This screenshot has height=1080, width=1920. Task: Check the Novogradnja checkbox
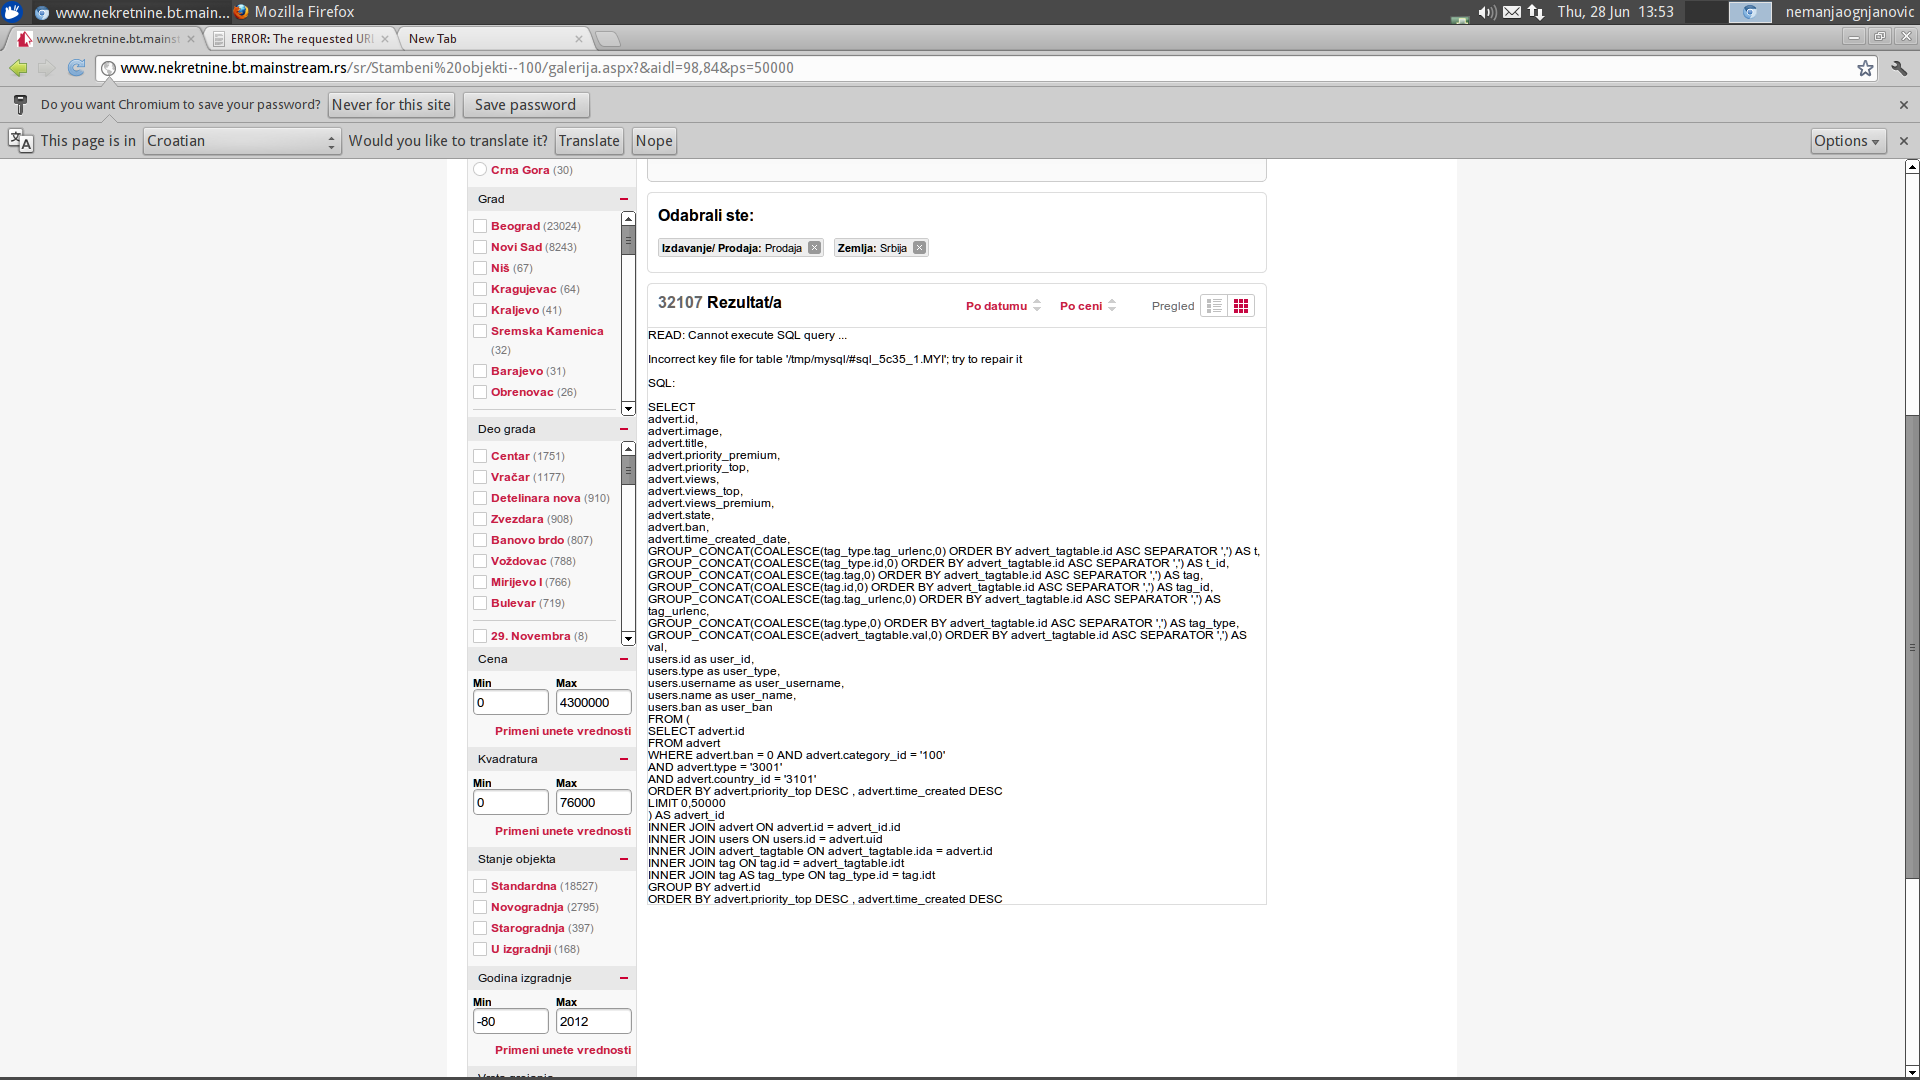coord(480,907)
